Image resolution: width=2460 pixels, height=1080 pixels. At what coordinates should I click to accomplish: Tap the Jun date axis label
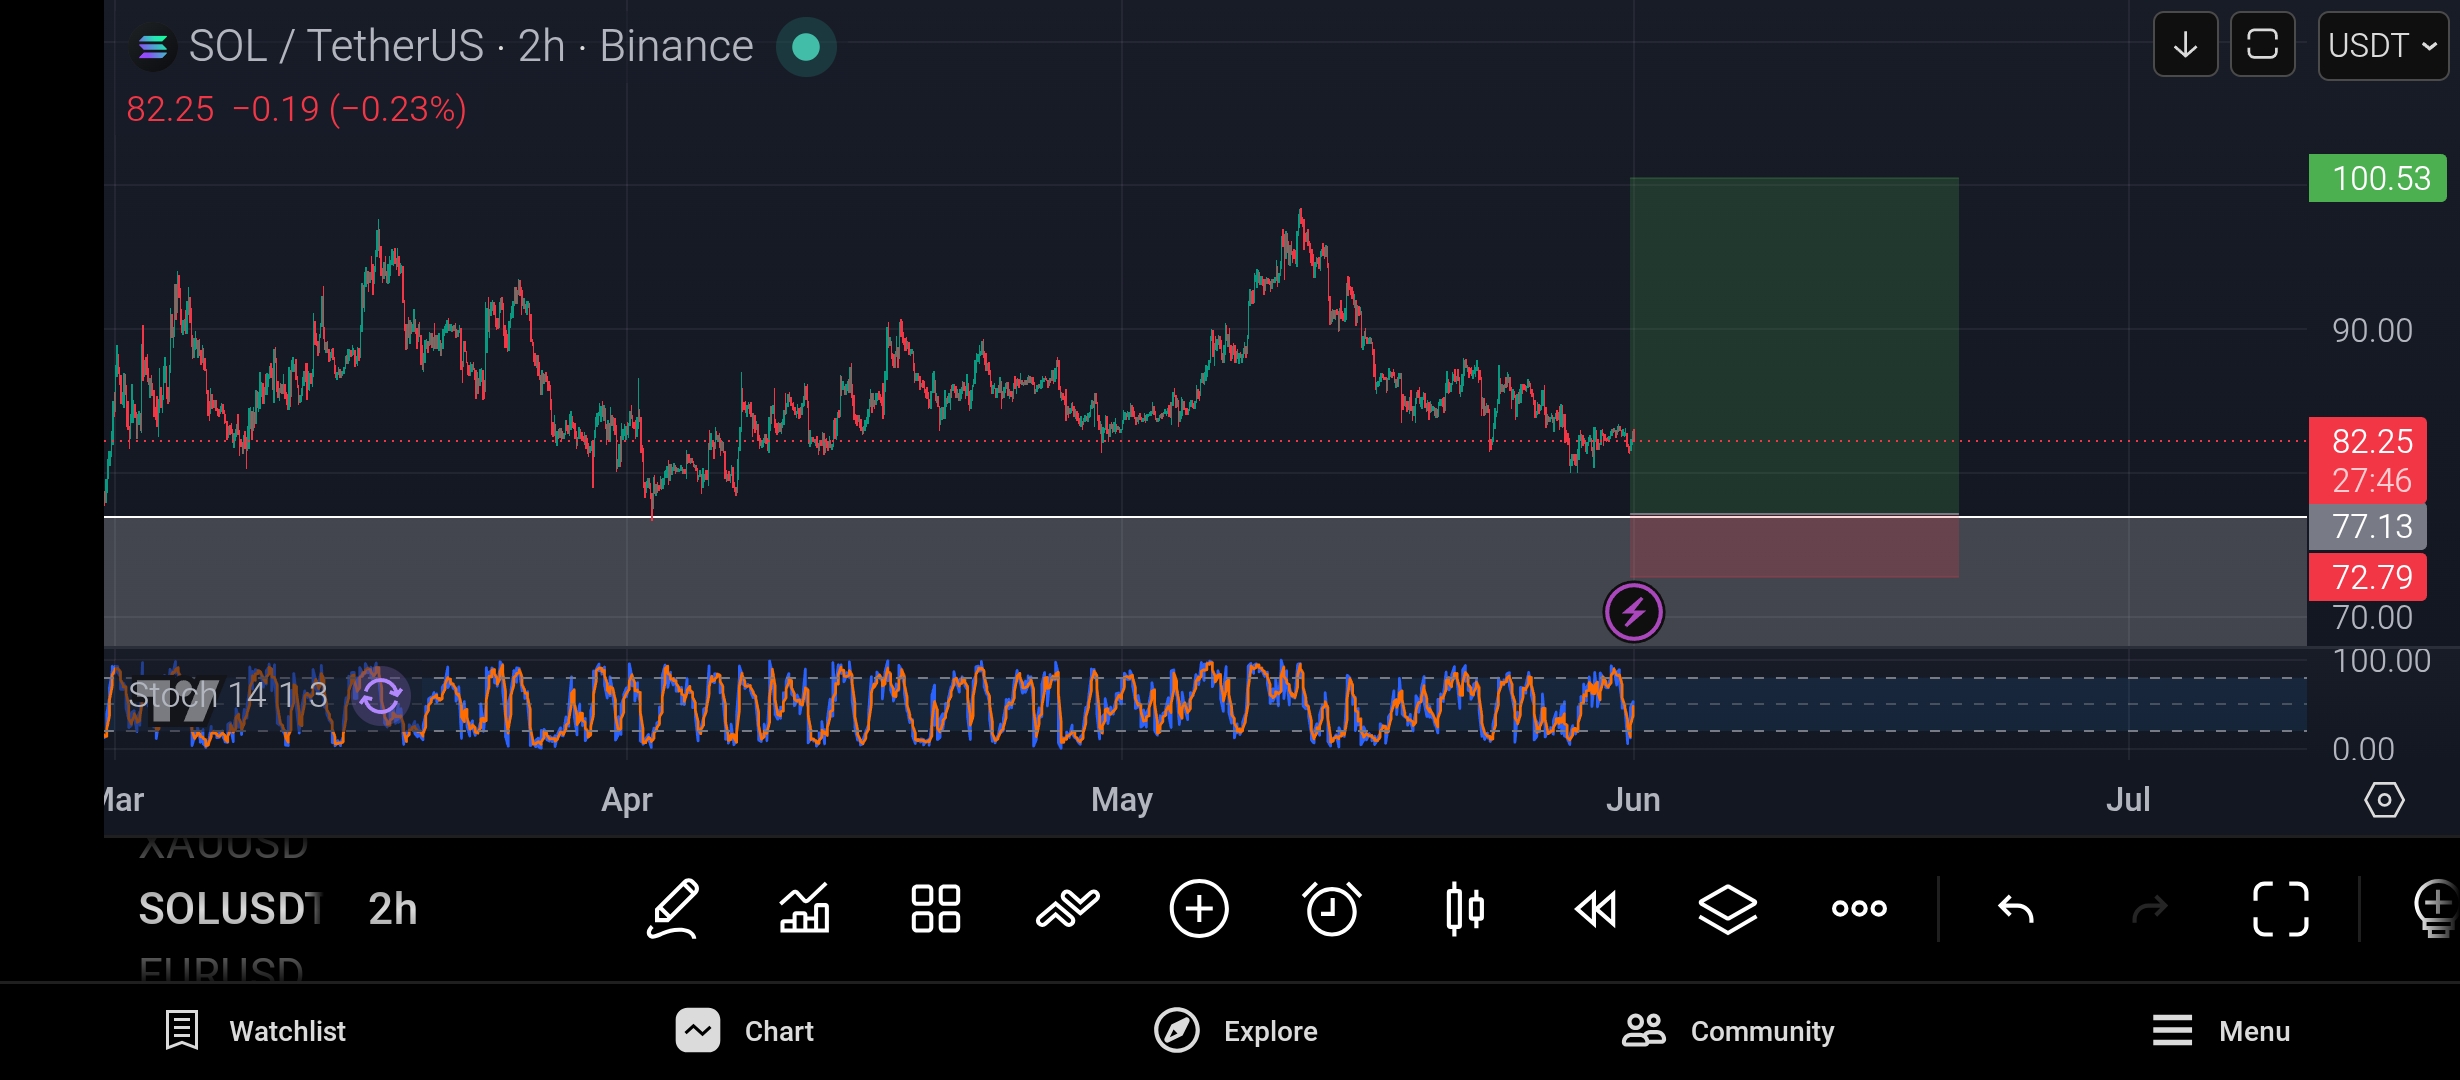pyautogui.click(x=1633, y=800)
